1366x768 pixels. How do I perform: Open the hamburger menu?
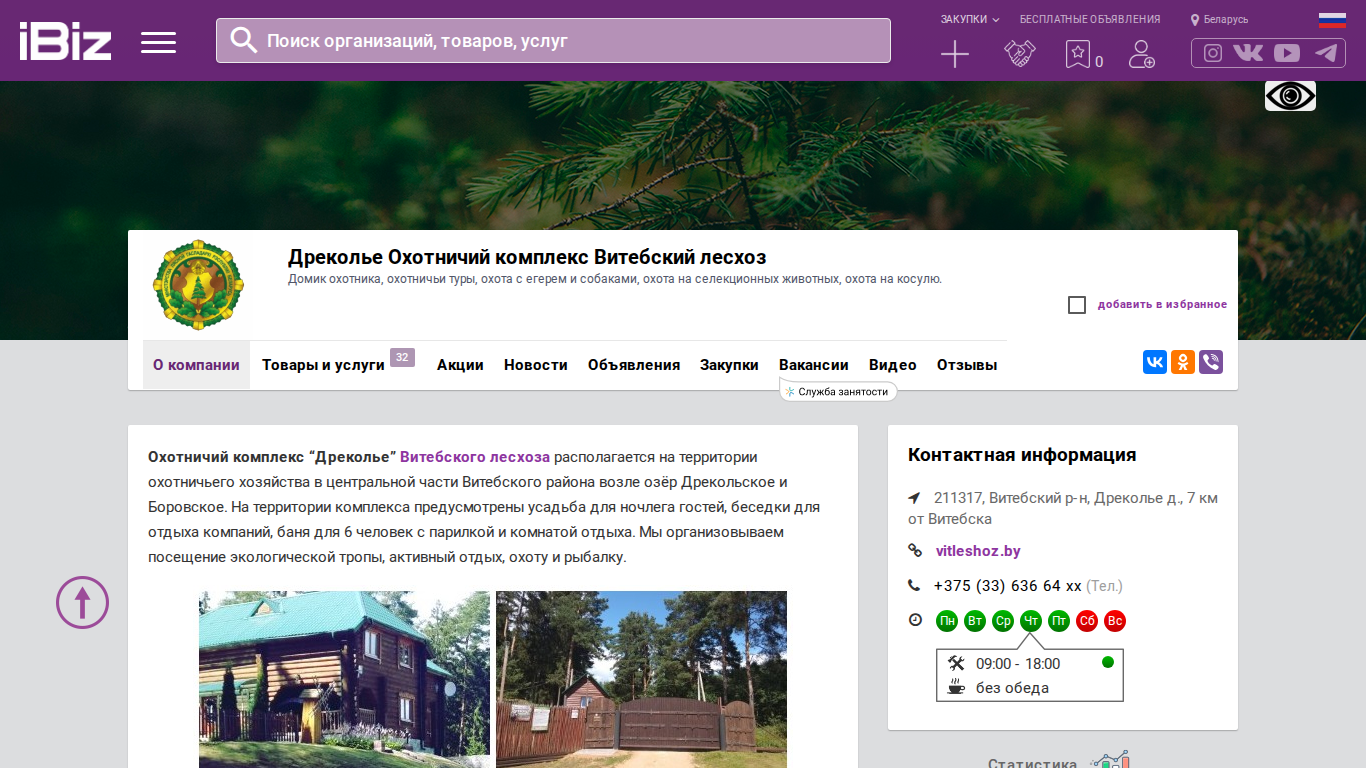coord(158,42)
